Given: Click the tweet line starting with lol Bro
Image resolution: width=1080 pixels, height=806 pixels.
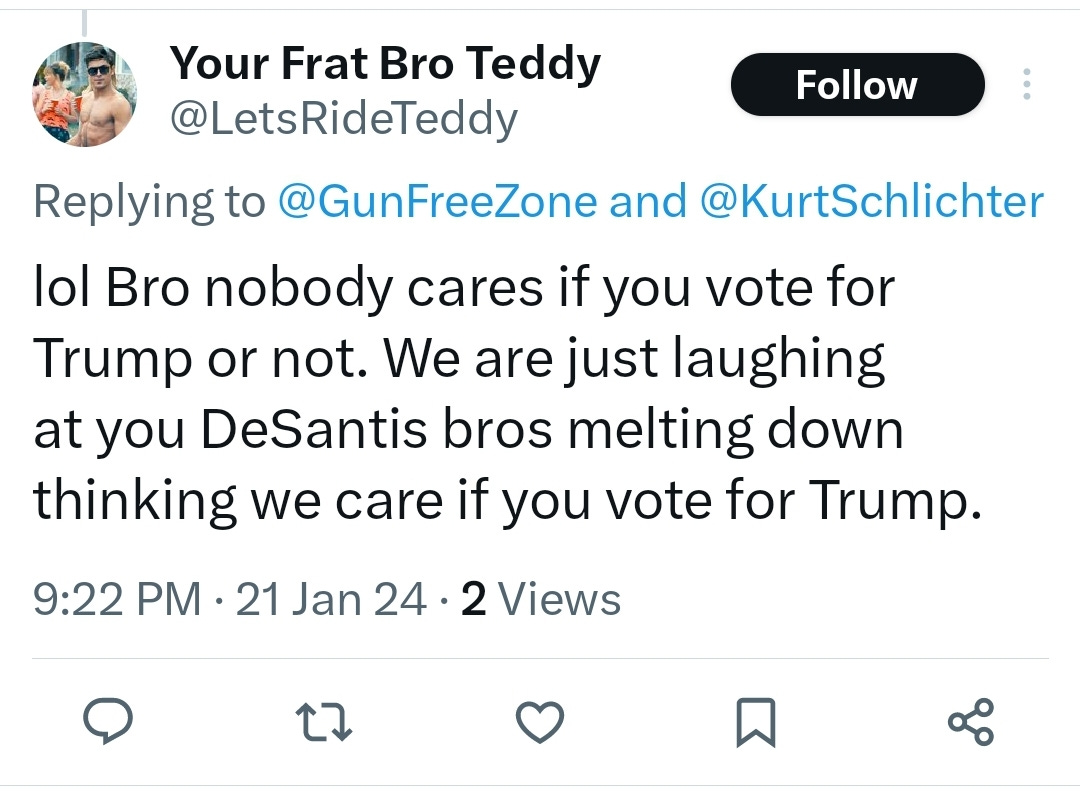Looking at the screenshot, I should point(464,288).
